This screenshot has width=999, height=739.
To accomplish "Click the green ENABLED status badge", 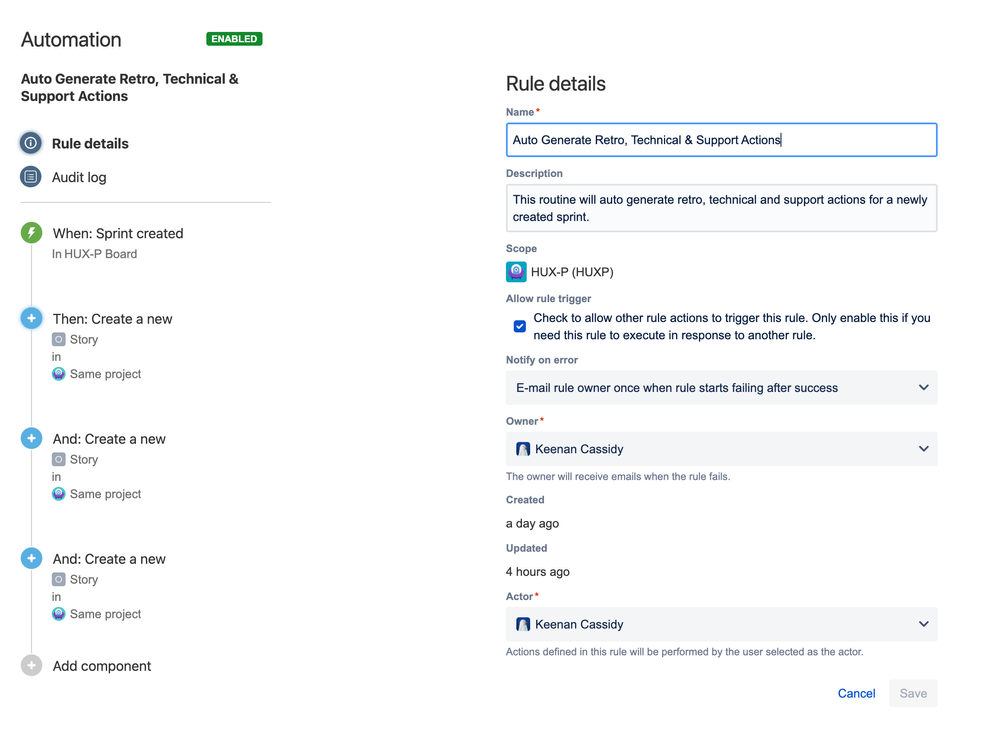I will pos(234,39).
